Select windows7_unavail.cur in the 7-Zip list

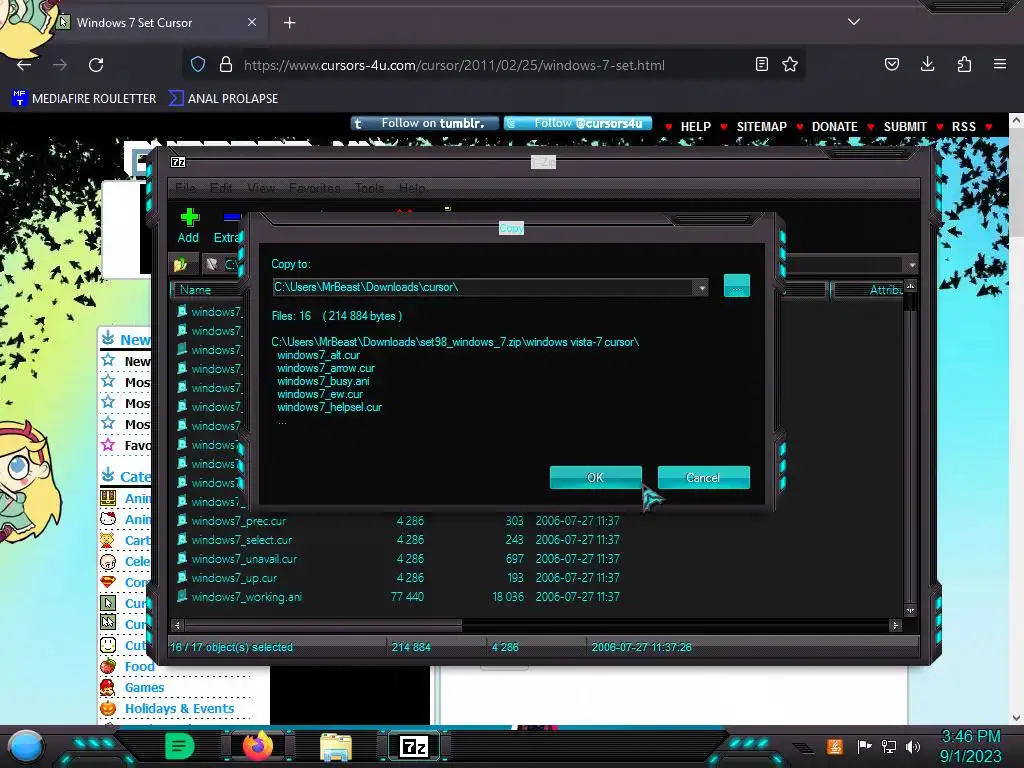(244, 559)
